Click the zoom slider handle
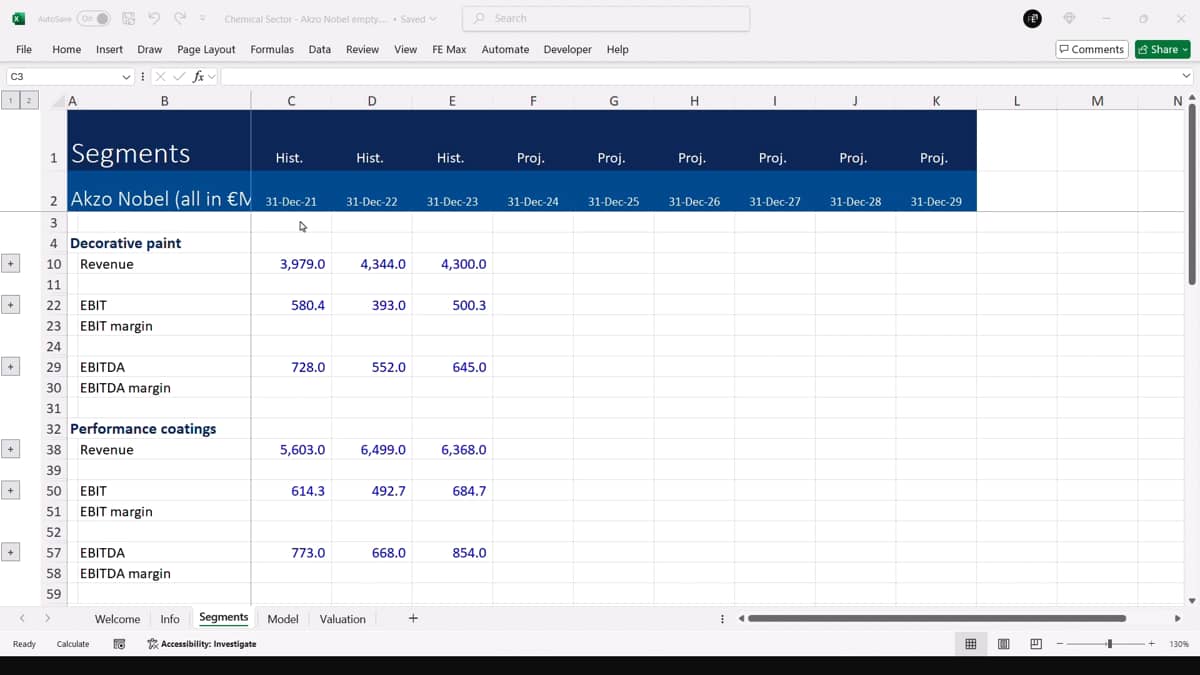The height and width of the screenshot is (675, 1200). coord(1109,644)
